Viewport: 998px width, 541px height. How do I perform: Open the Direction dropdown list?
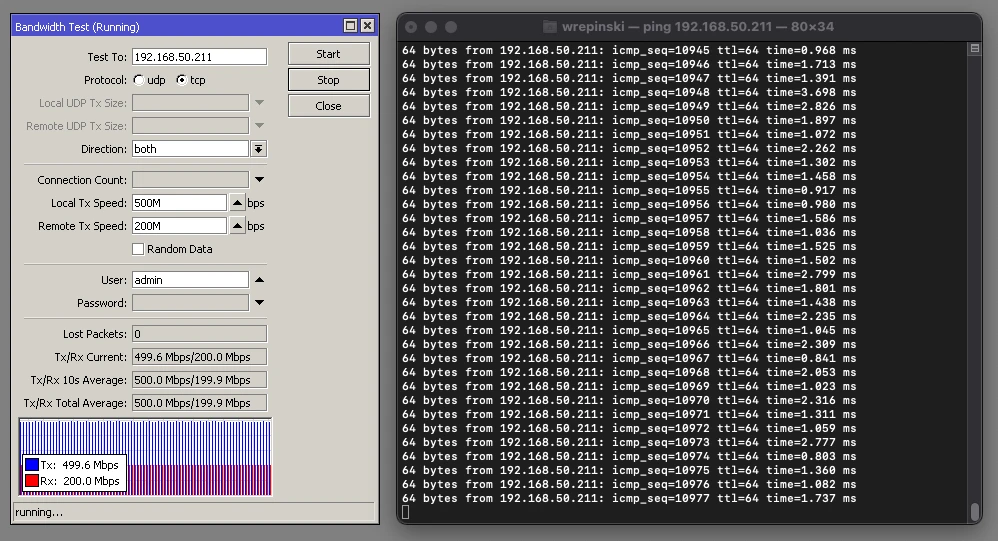(x=258, y=149)
